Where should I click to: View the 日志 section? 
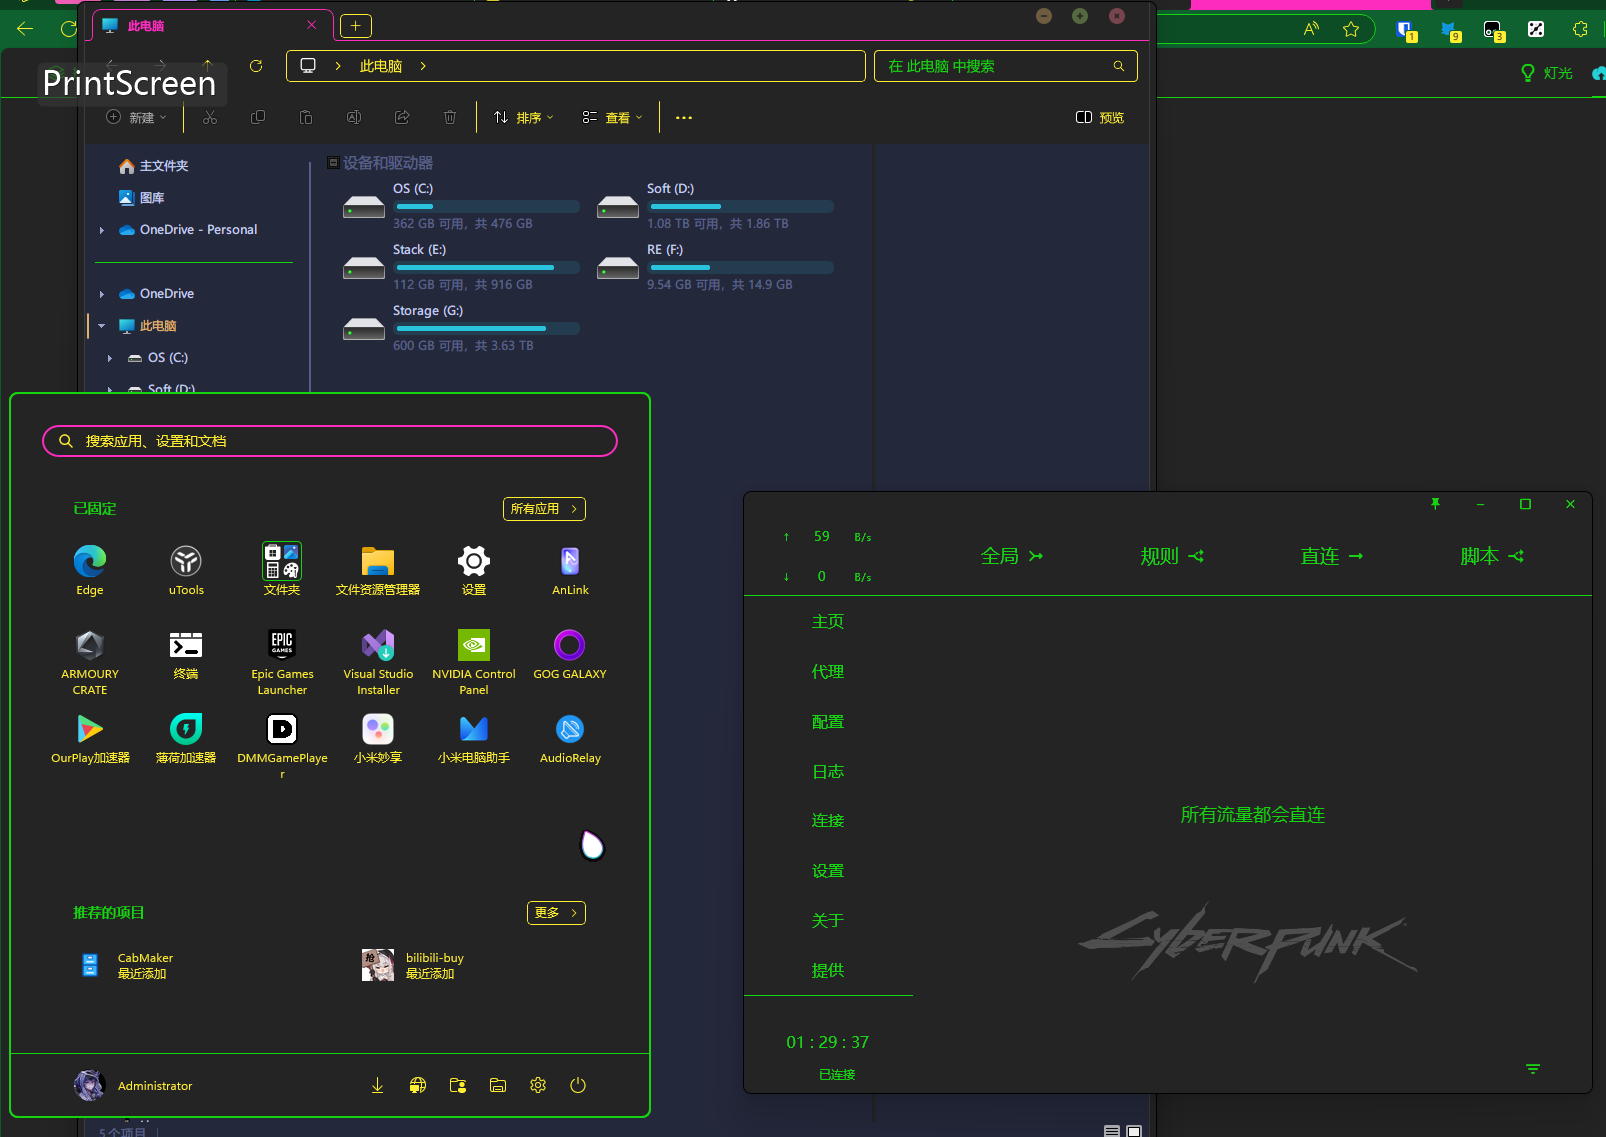point(828,772)
